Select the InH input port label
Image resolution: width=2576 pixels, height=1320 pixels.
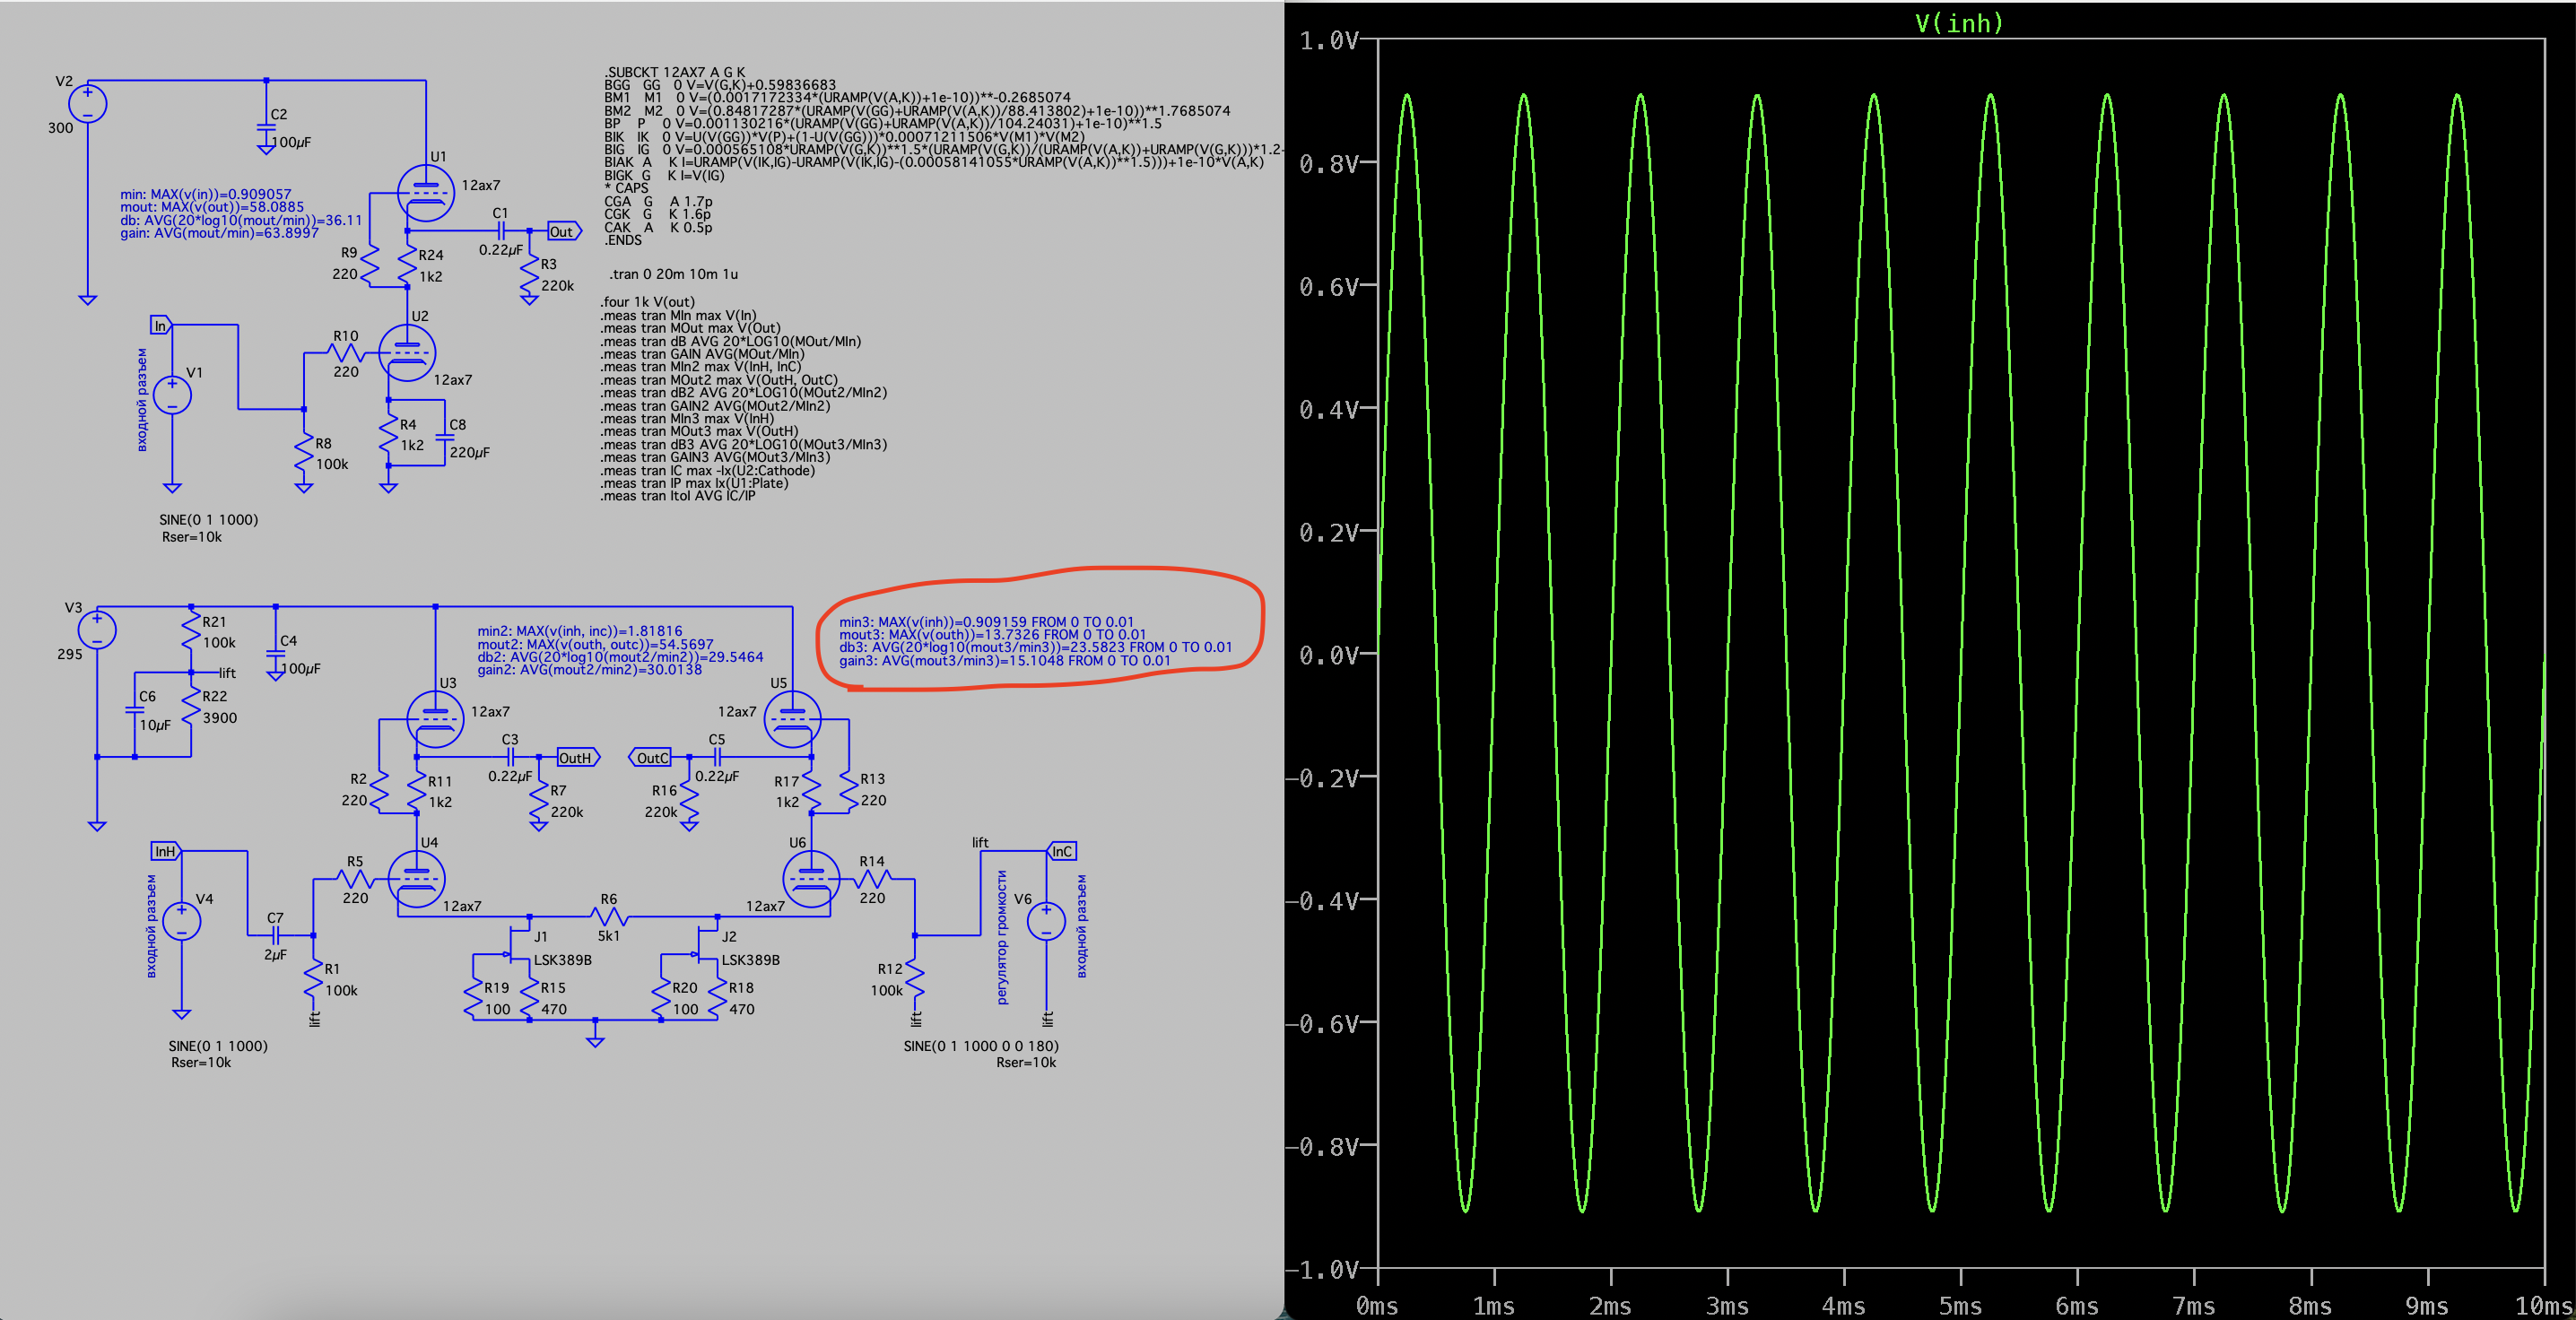165,851
